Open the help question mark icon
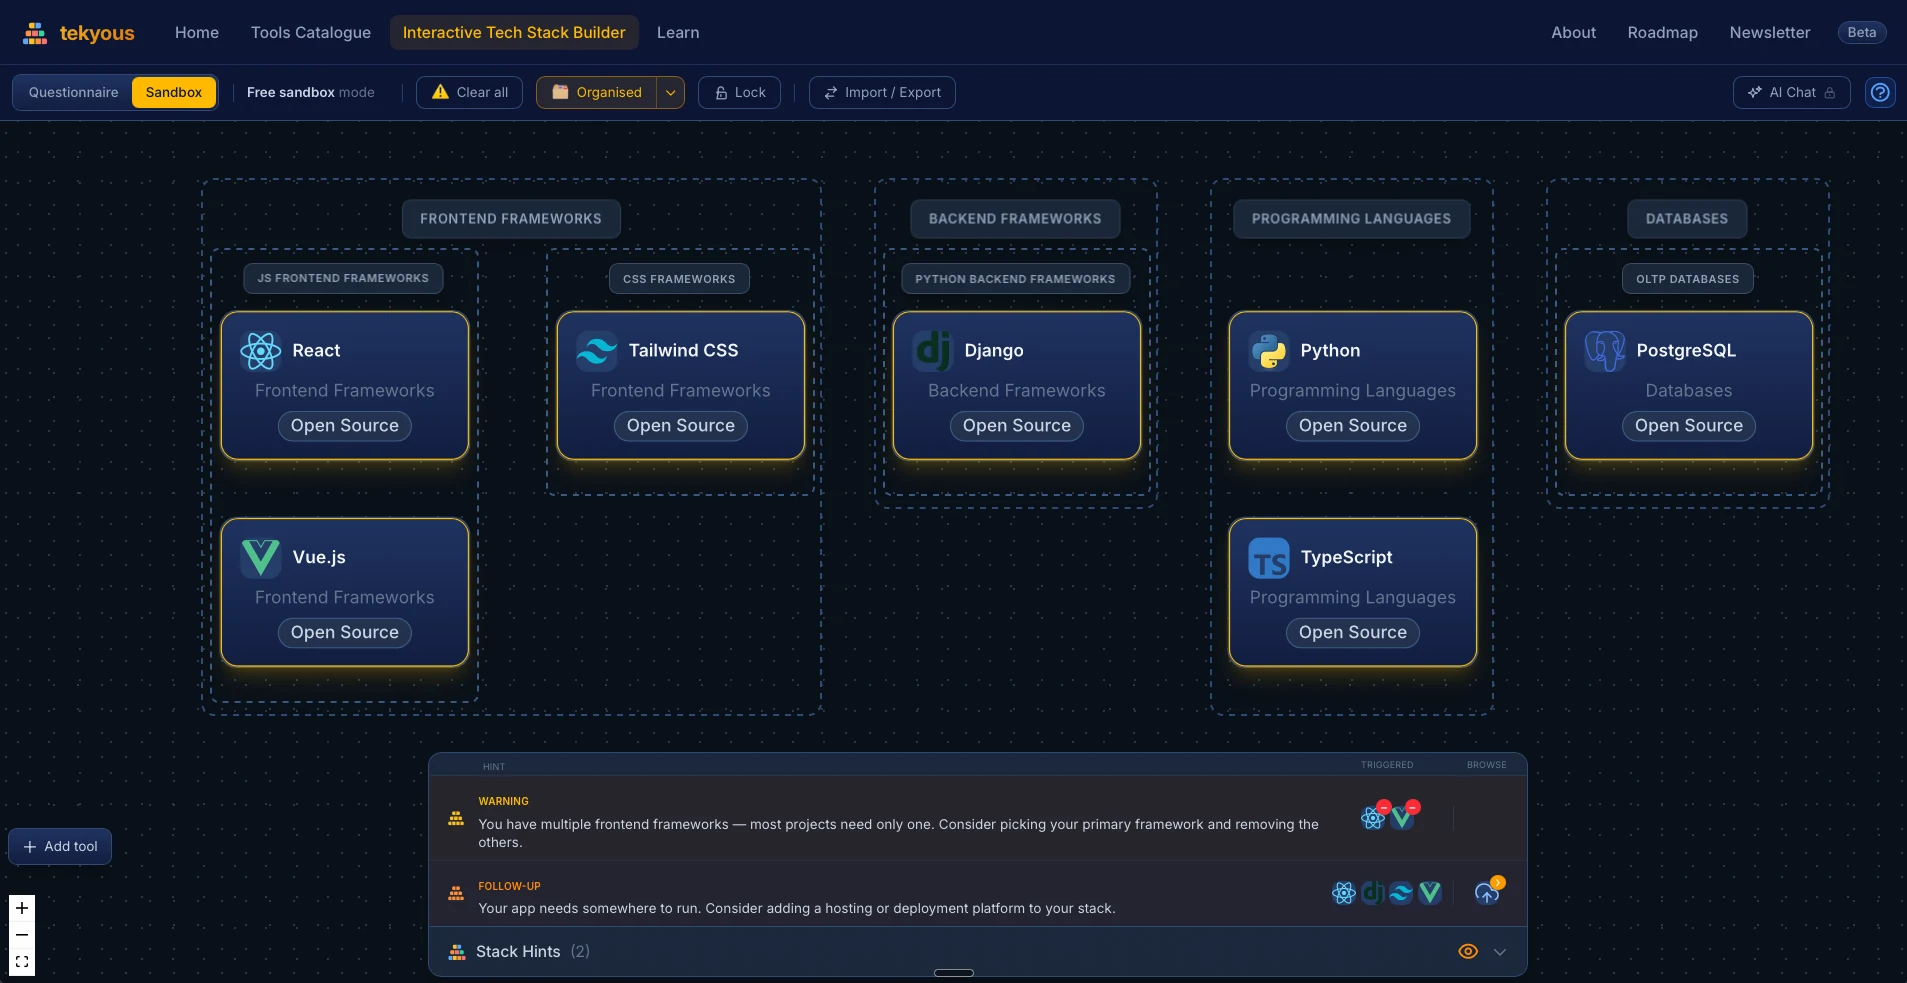The image size is (1907, 983). tap(1880, 92)
